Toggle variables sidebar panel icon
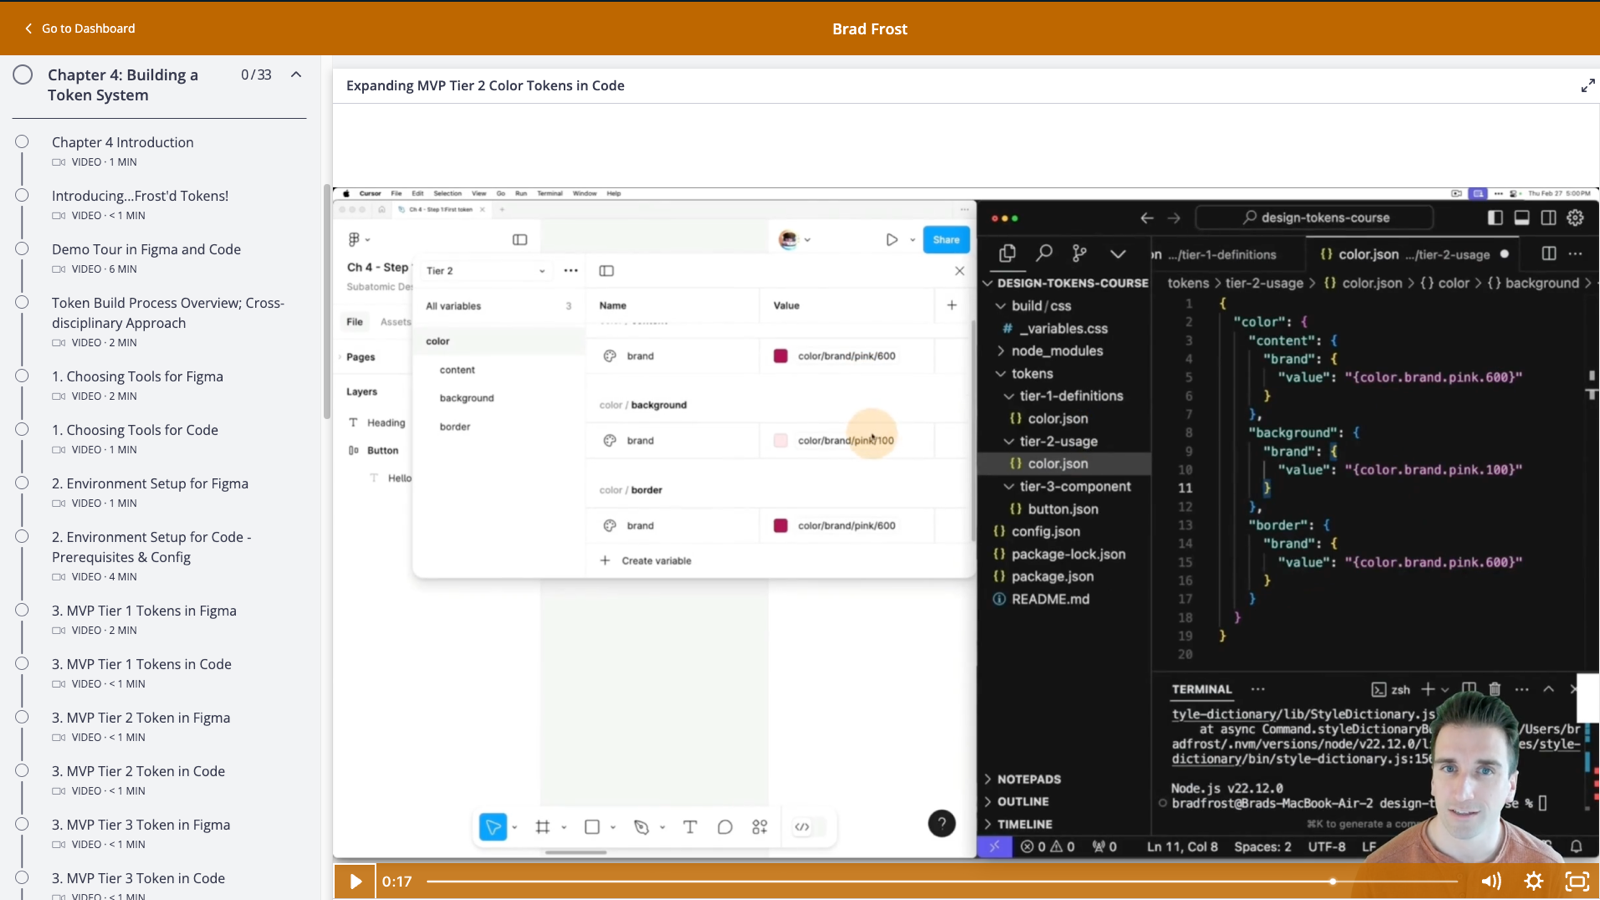1600x900 pixels. point(607,271)
